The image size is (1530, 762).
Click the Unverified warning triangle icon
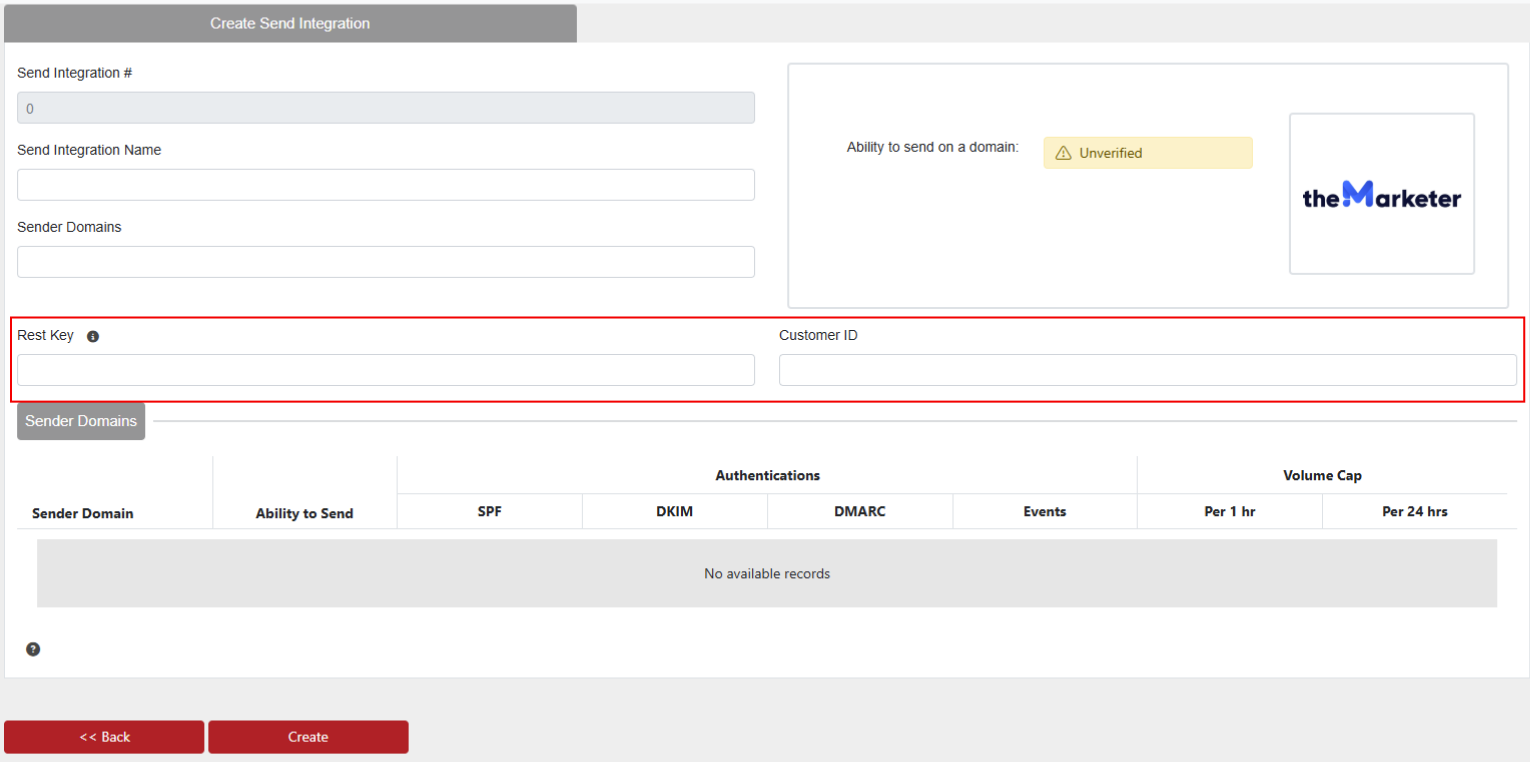coord(1063,153)
